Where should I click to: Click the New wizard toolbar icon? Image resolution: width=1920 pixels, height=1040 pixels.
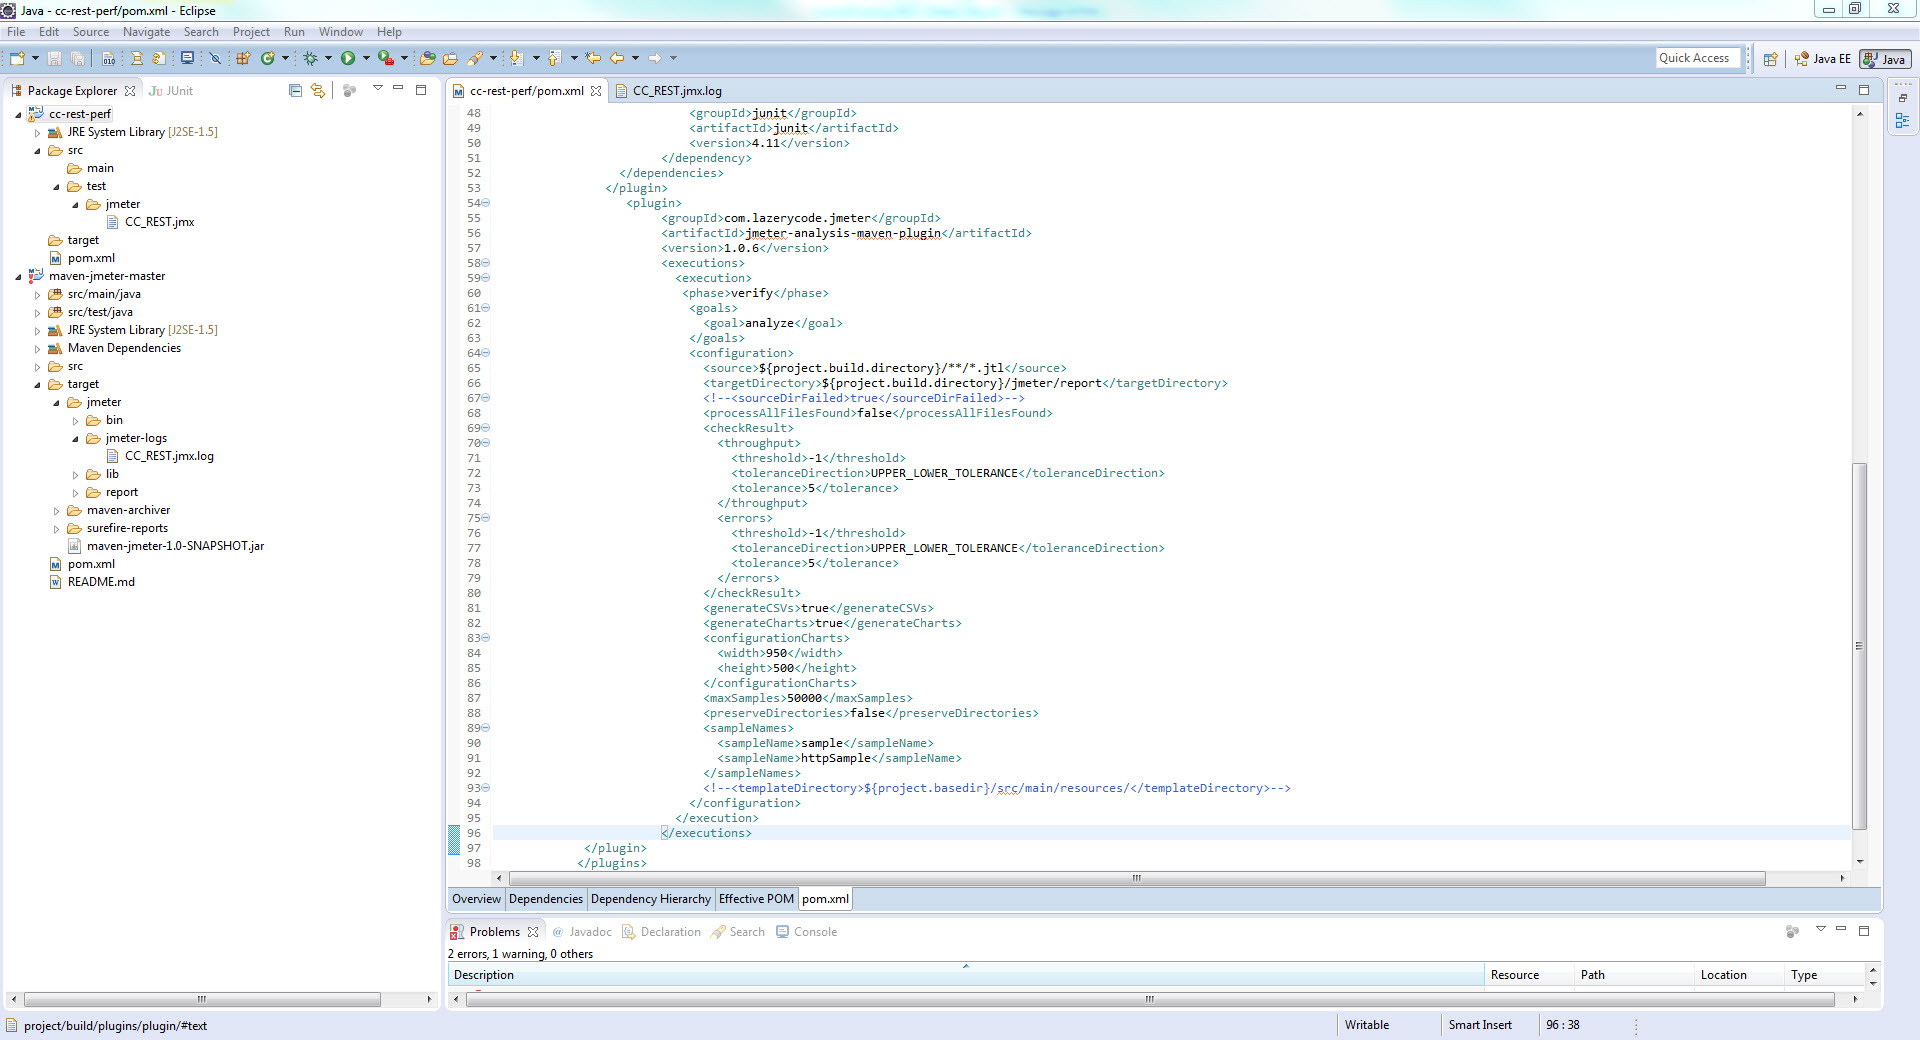point(17,59)
